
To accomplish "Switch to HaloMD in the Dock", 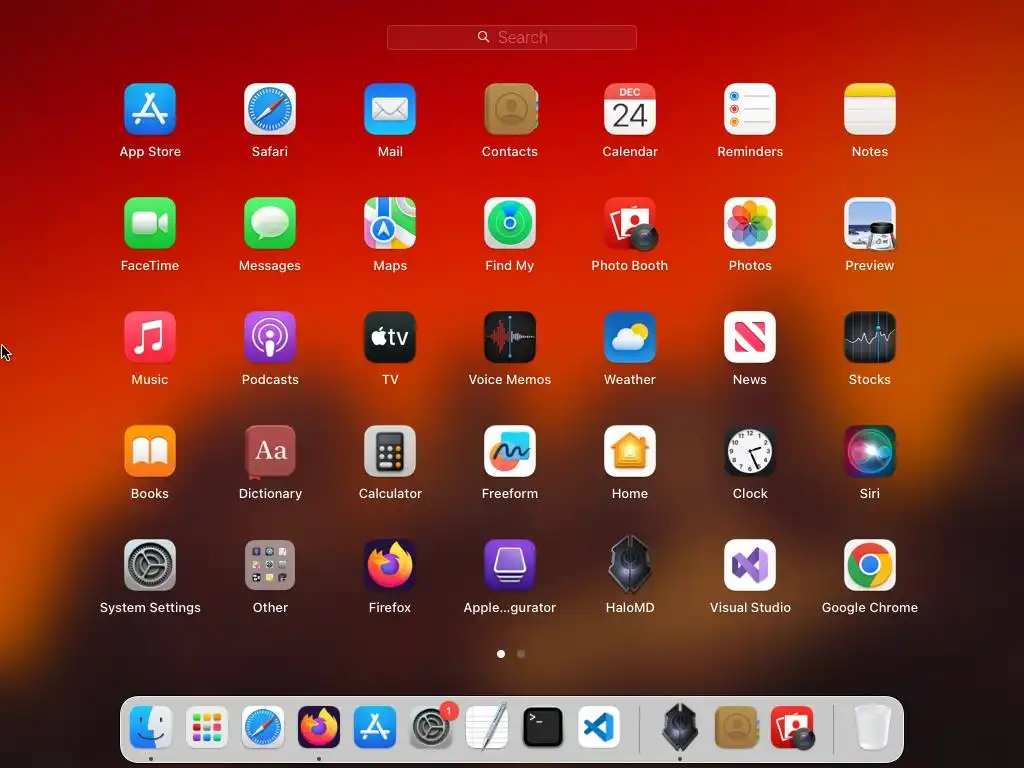I will 680,727.
